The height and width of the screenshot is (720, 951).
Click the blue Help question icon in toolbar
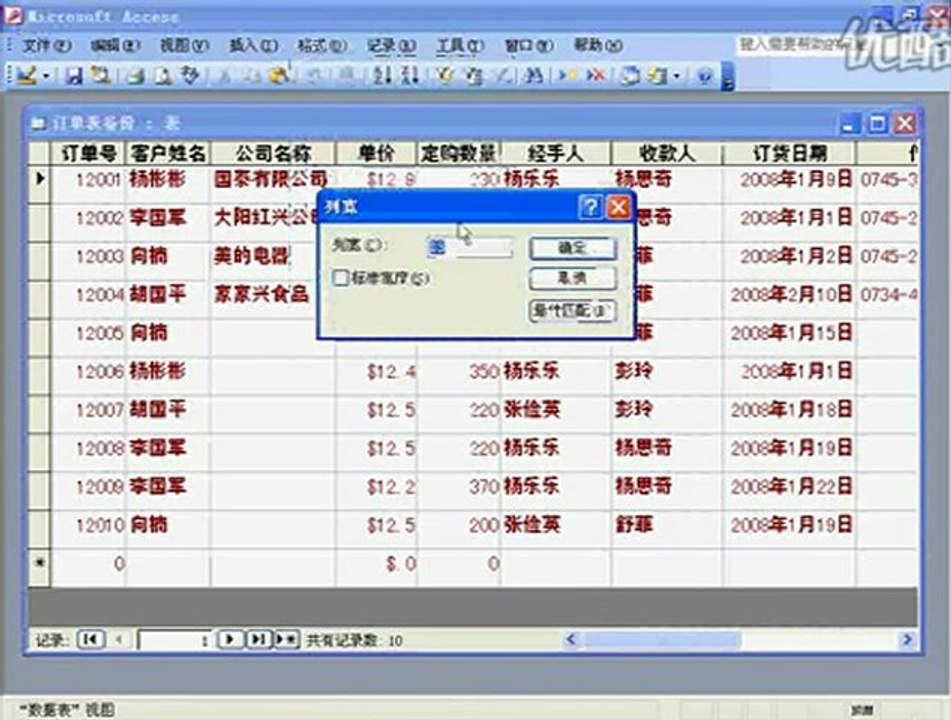tap(704, 76)
